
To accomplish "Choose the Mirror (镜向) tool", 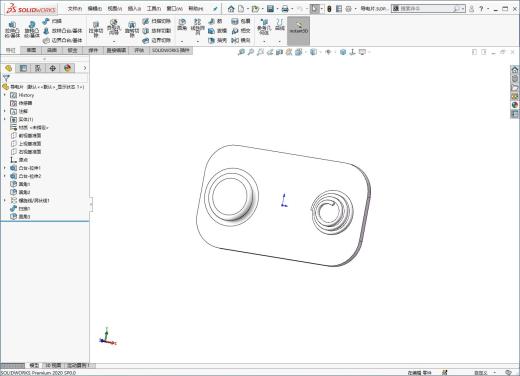I will point(241,40).
